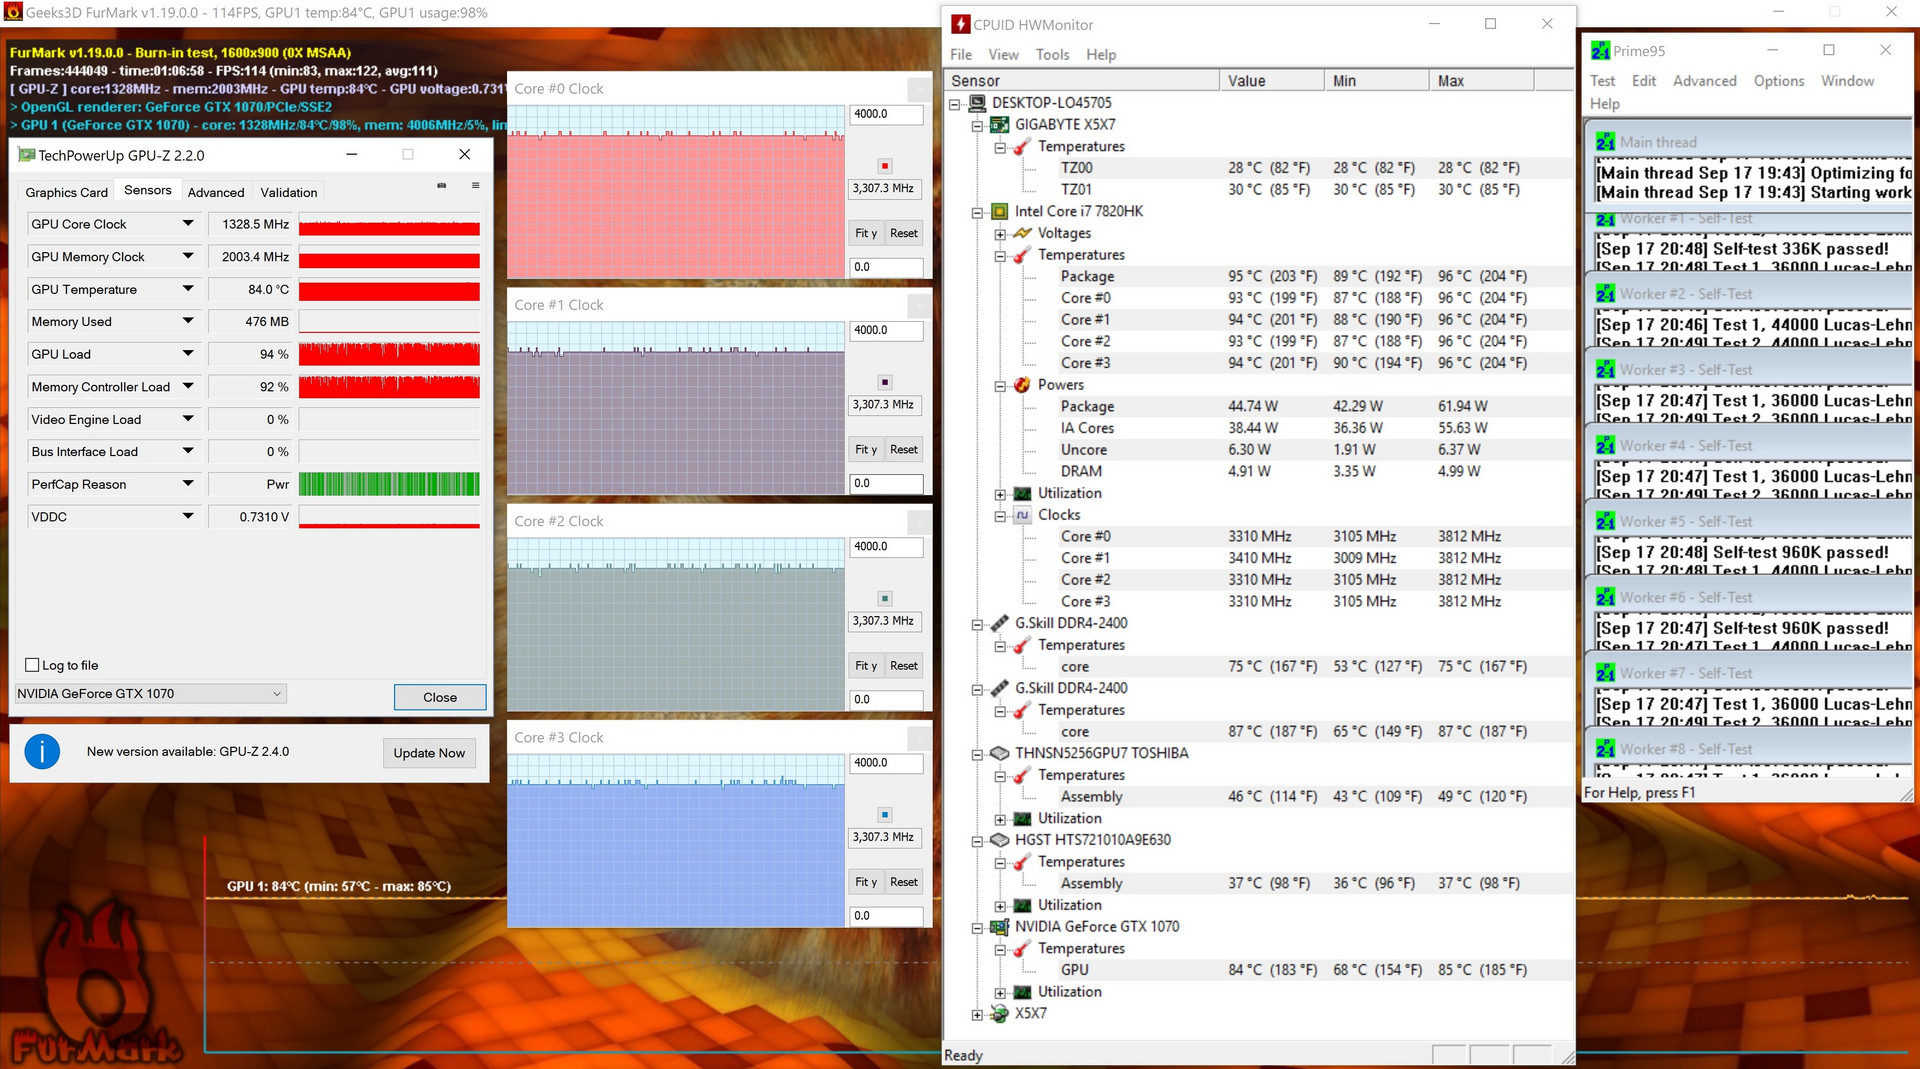Click the FurMark icon in the title bar
This screenshot has width=1920, height=1069.
tap(13, 13)
